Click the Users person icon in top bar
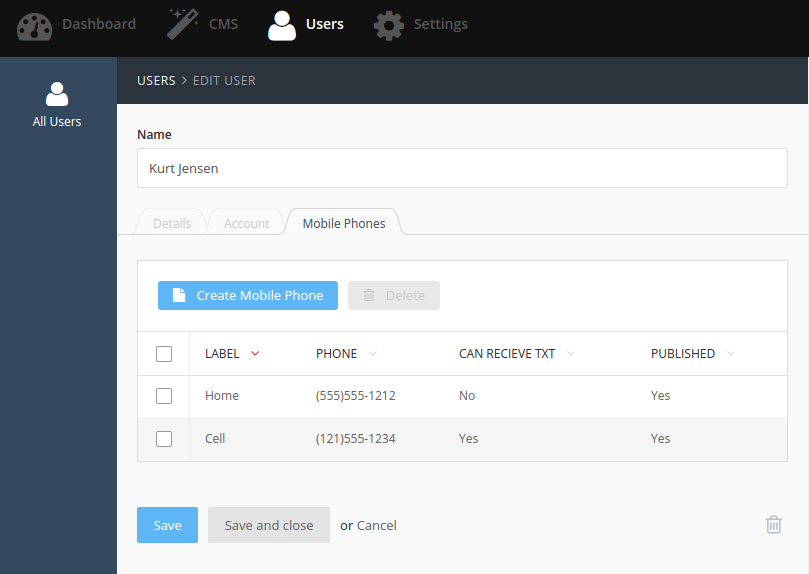Viewport: 809px width, 574px height. pos(282,26)
